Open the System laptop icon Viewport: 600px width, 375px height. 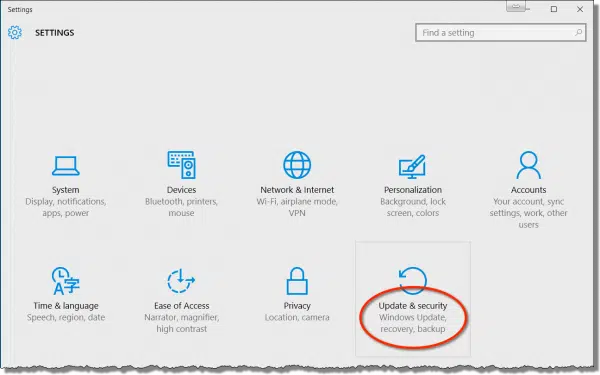pyautogui.click(x=65, y=166)
